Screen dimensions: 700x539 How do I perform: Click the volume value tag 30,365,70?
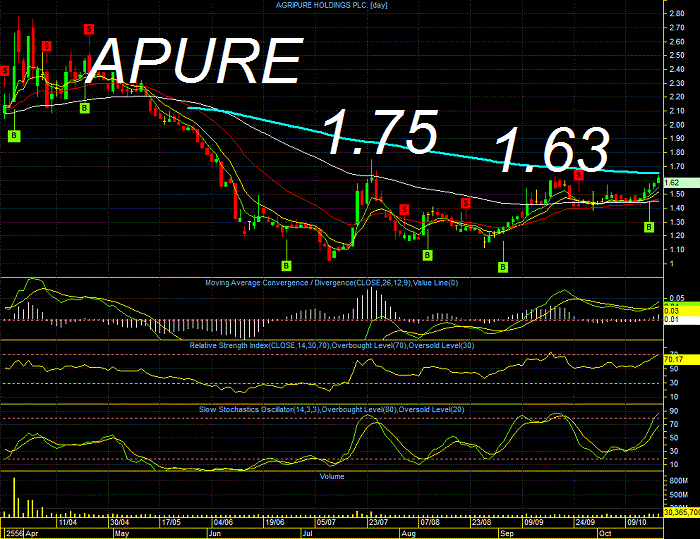pos(682,511)
